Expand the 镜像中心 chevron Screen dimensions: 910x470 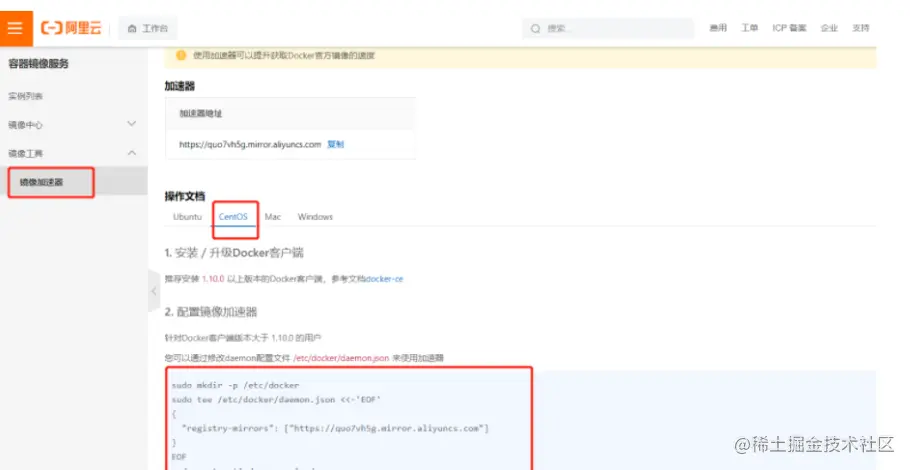tap(132, 124)
